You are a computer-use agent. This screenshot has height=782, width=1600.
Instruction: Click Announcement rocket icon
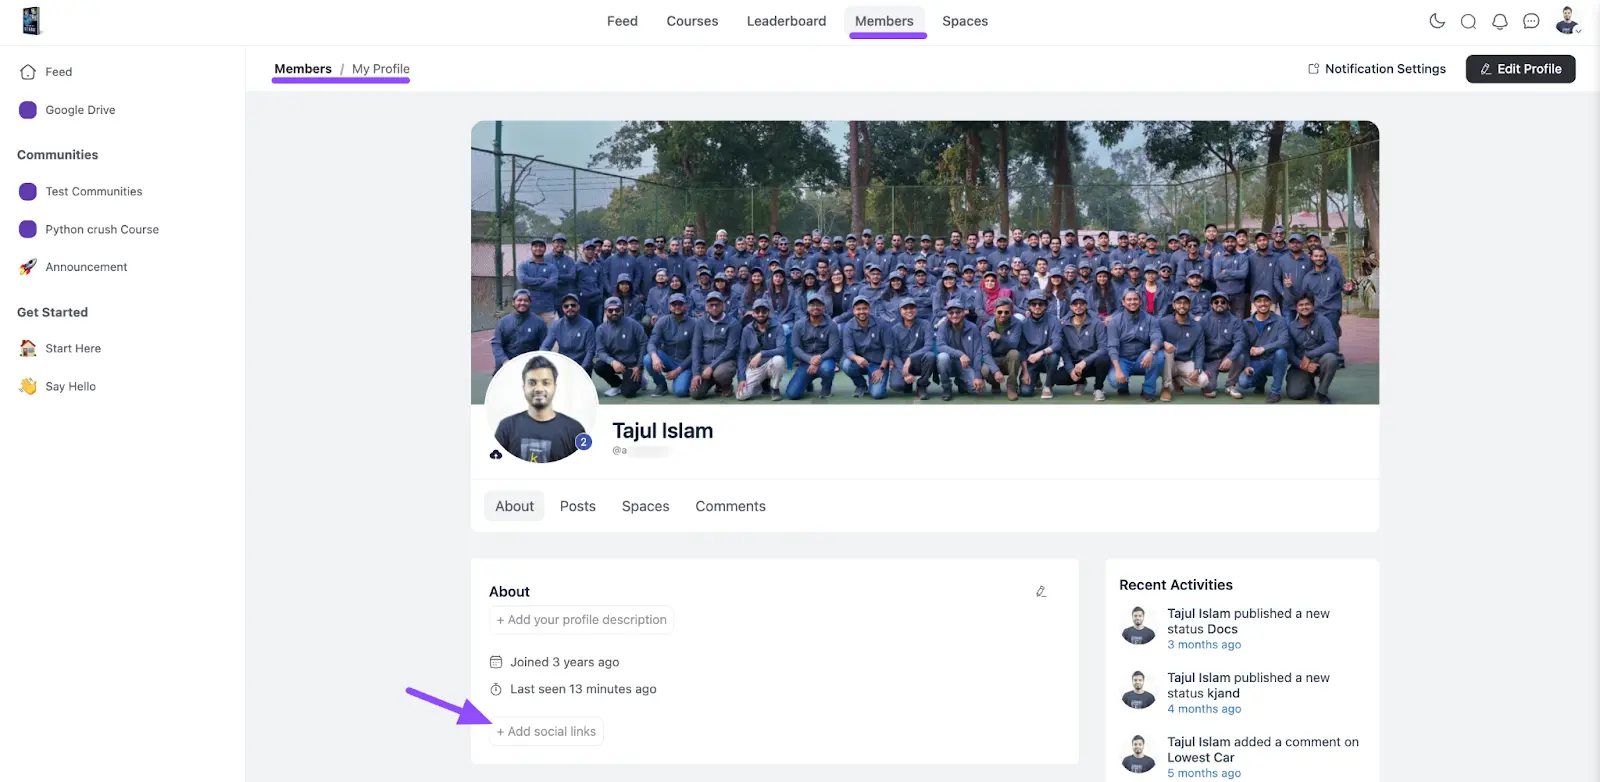pyautogui.click(x=28, y=267)
